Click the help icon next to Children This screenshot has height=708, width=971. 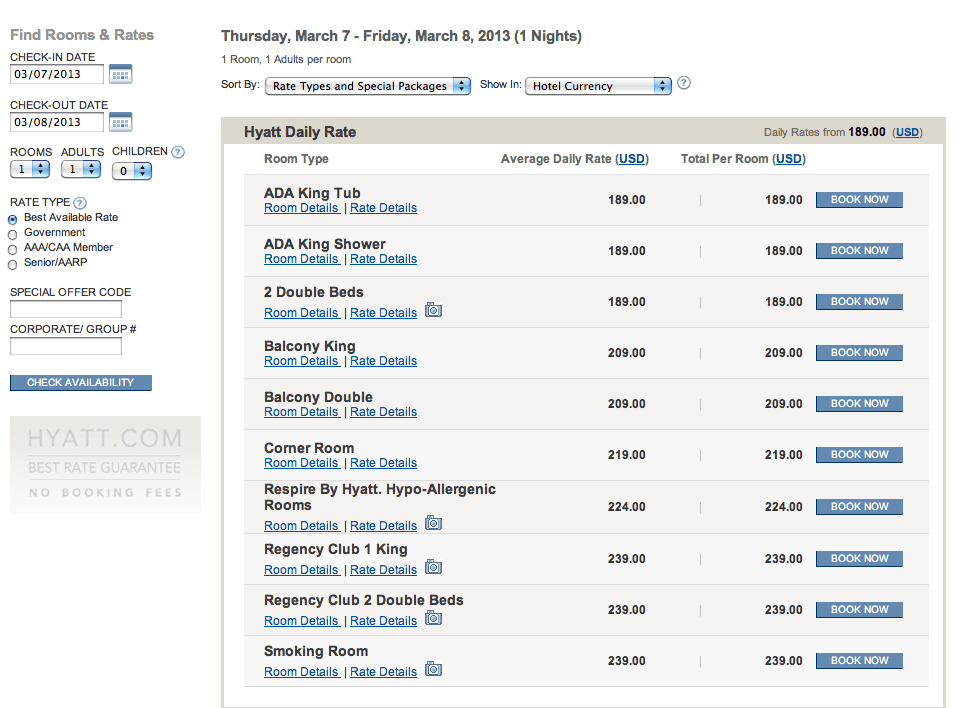[x=178, y=152]
